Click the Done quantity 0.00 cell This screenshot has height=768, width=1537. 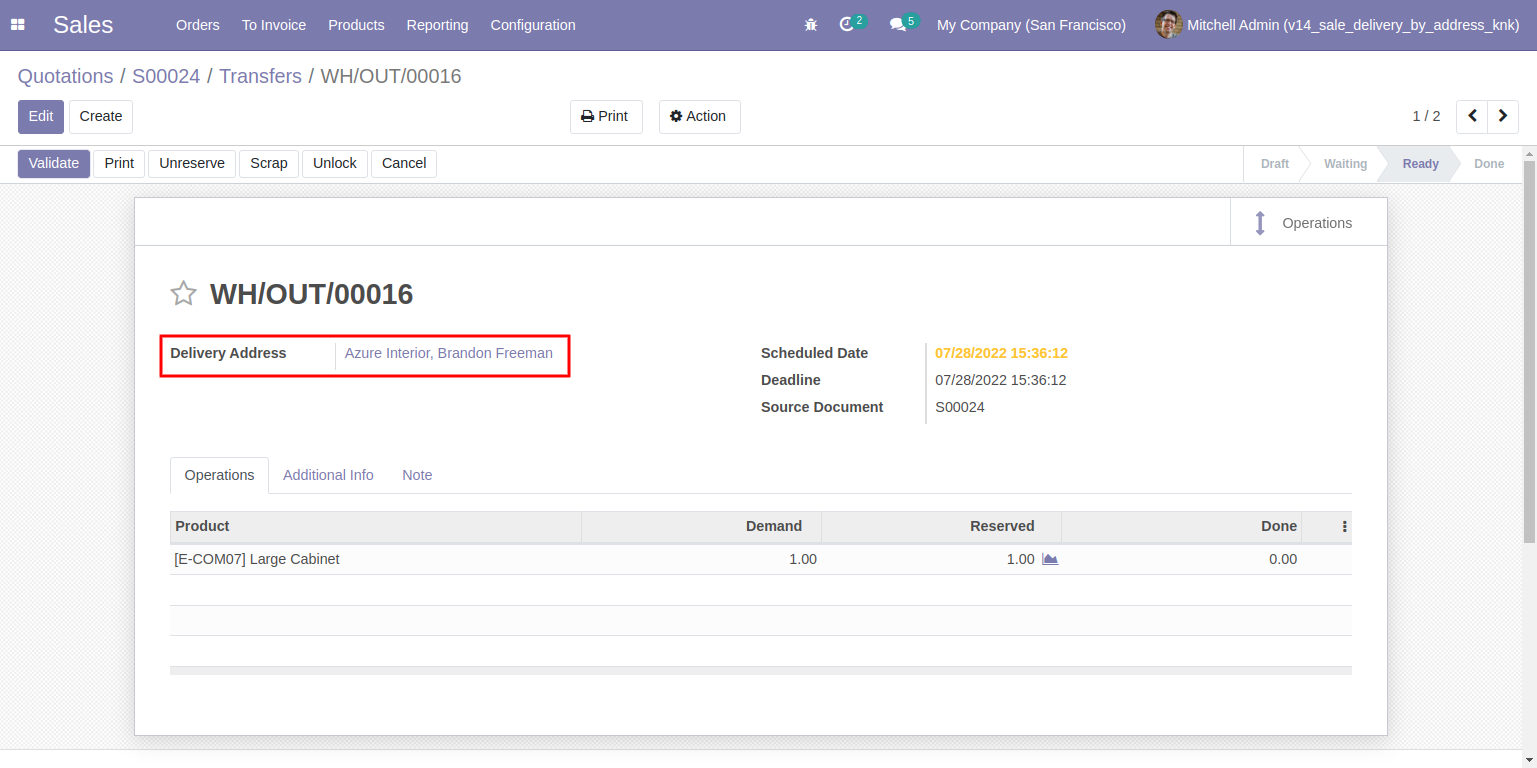tap(1182, 559)
